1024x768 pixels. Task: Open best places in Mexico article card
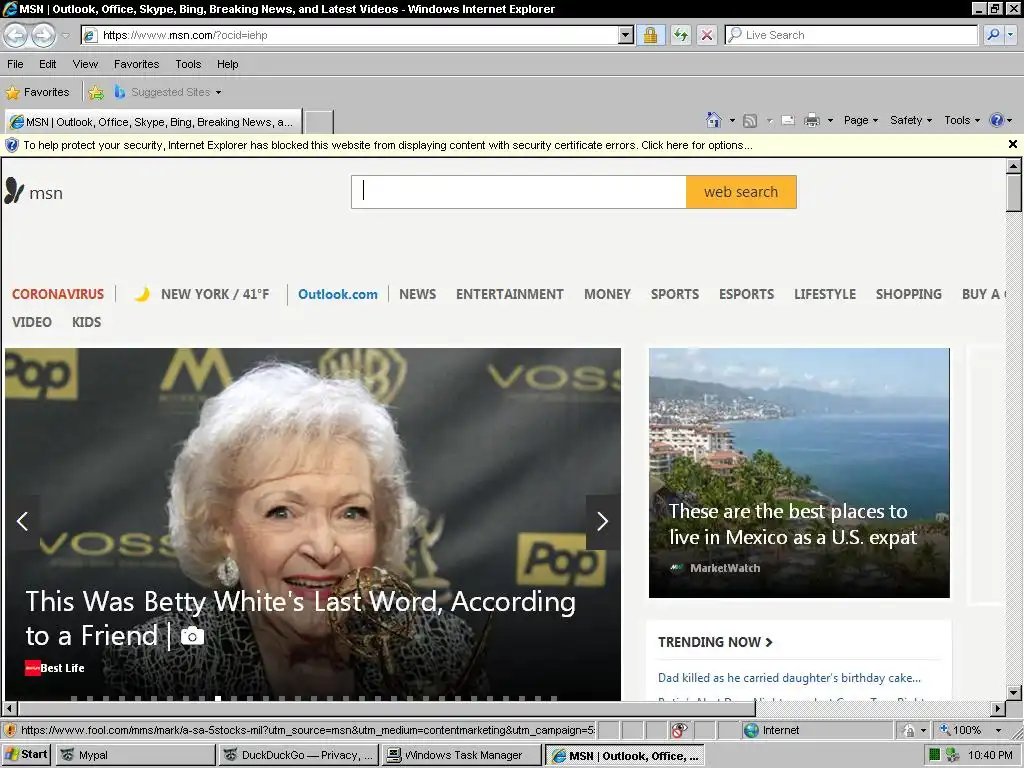(799, 472)
